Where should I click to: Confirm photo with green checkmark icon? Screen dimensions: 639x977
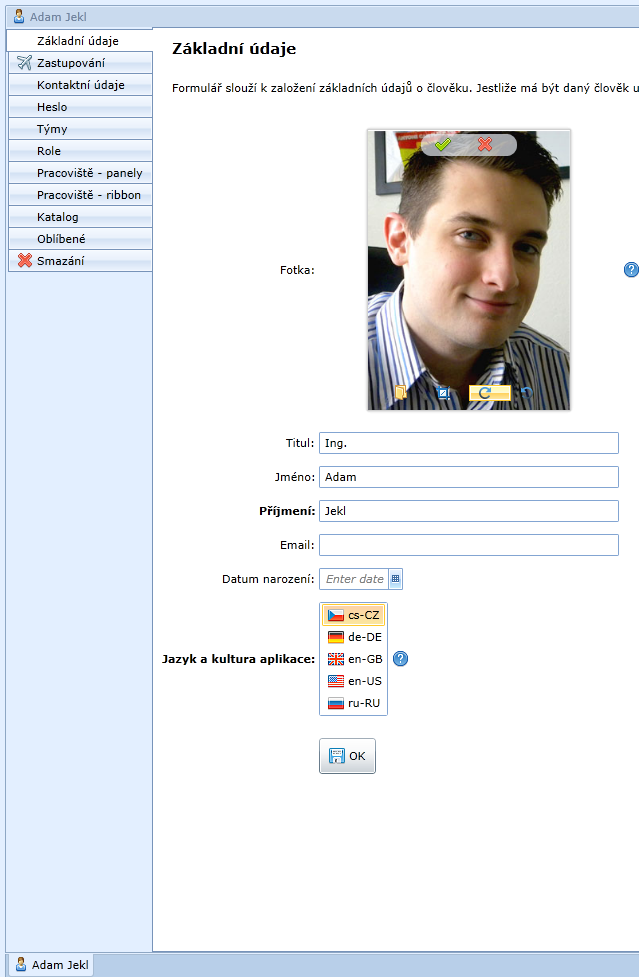point(443,145)
